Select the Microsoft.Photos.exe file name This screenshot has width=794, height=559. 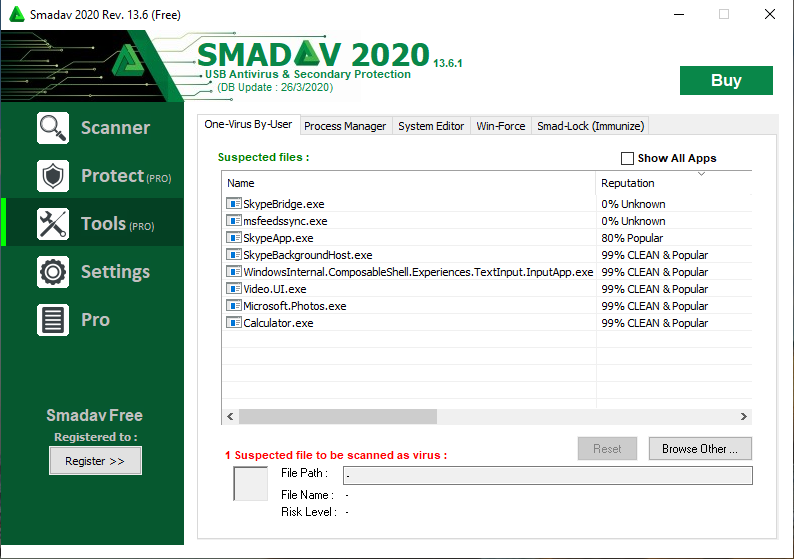(x=295, y=306)
